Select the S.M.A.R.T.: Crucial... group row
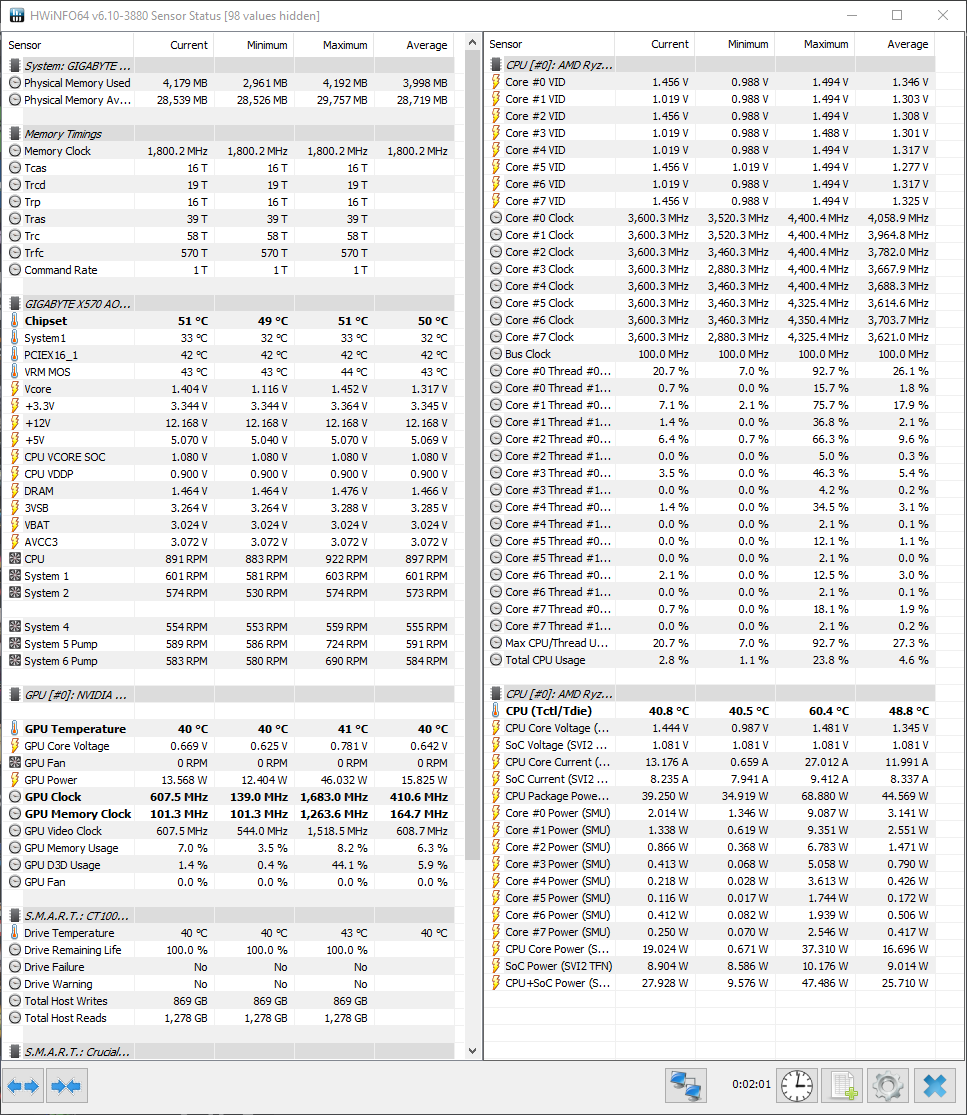Image resolution: width=967 pixels, height=1115 pixels. click(x=228, y=1052)
